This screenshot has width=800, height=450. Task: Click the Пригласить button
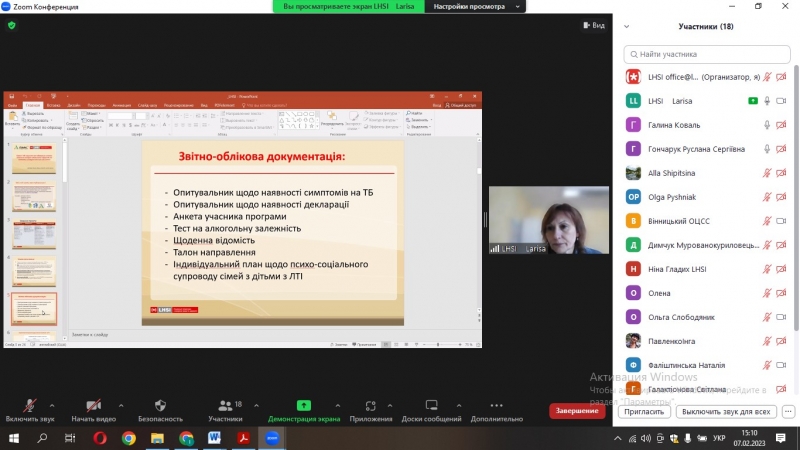point(644,411)
